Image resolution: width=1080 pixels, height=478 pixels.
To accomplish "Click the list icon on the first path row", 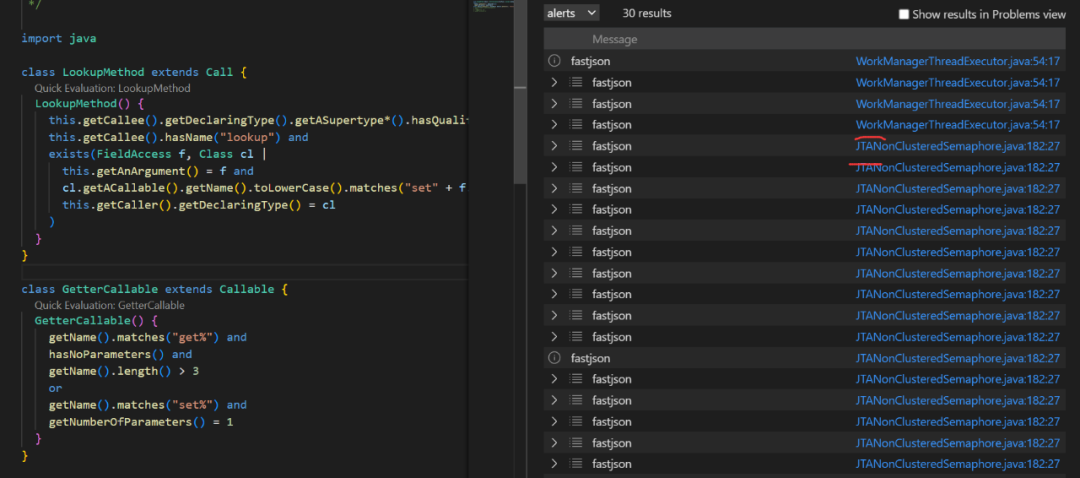I will pos(576,82).
